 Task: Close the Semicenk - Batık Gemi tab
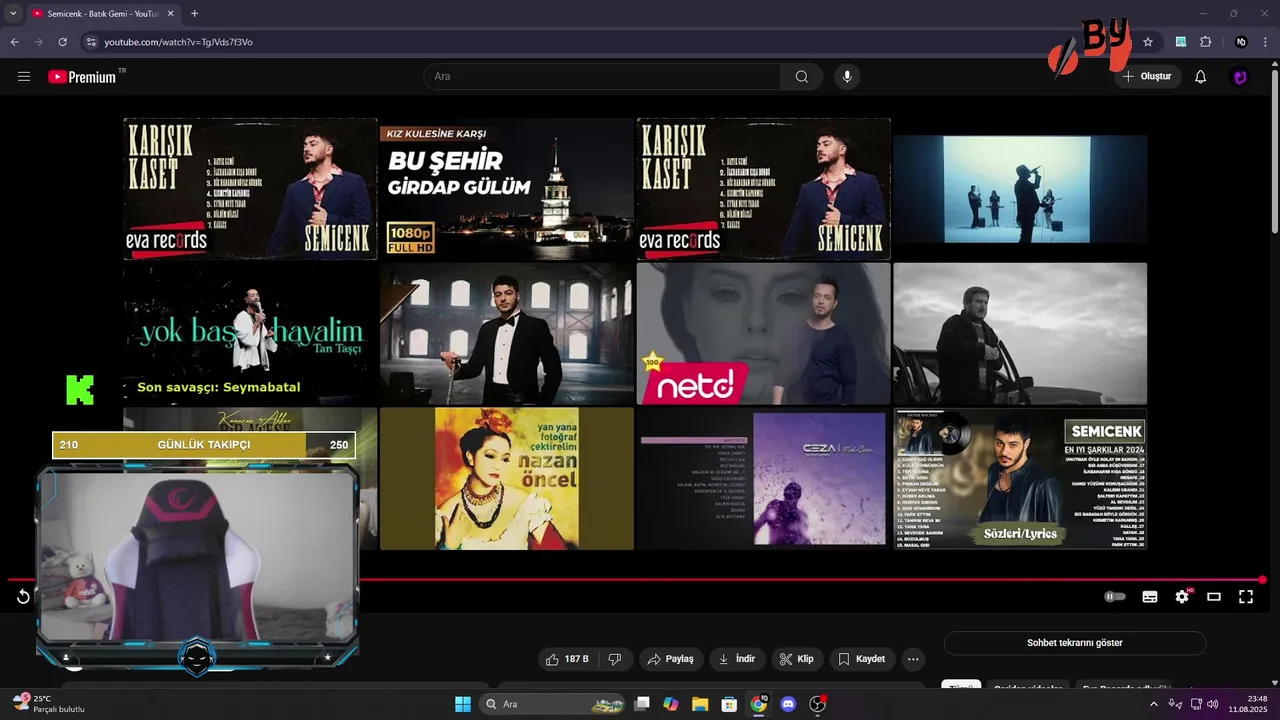coord(169,14)
